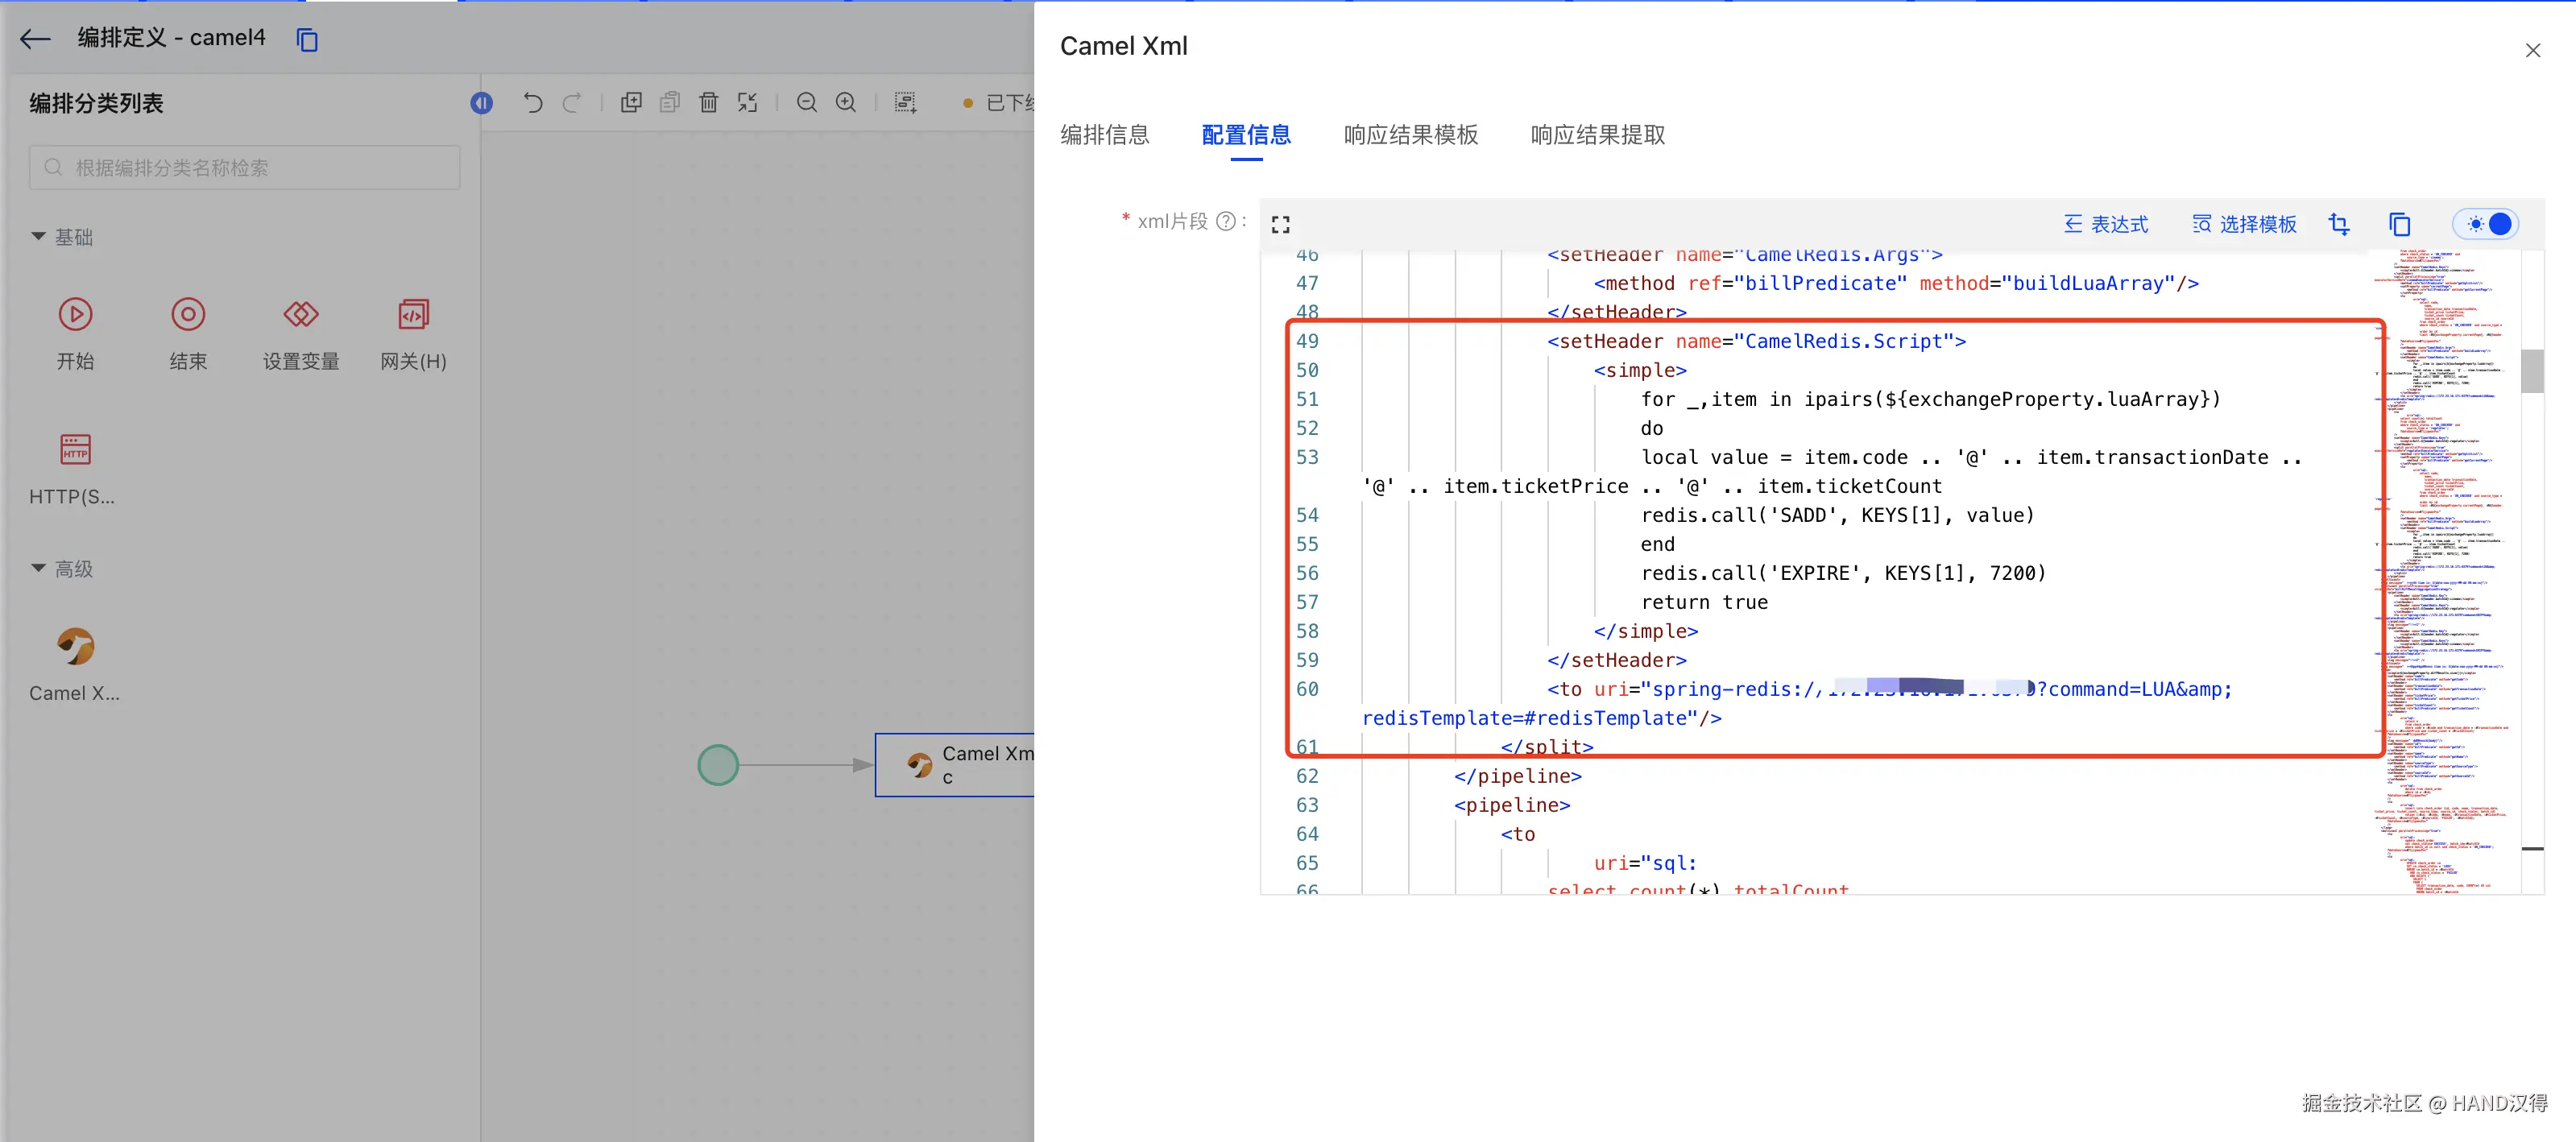This screenshot has width=2576, height=1142.
Task: Click the delete trash icon in toolbar
Action: pyautogui.click(x=708, y=102)
